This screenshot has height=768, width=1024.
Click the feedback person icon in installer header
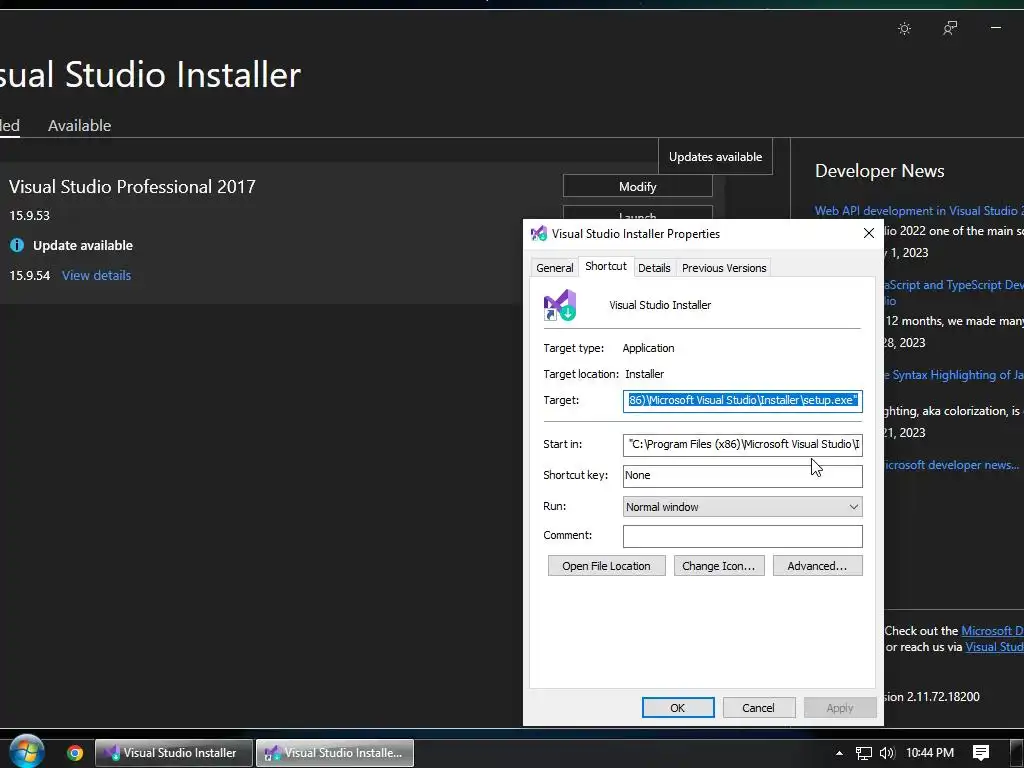pyautogui.click(x=950, y=28)
